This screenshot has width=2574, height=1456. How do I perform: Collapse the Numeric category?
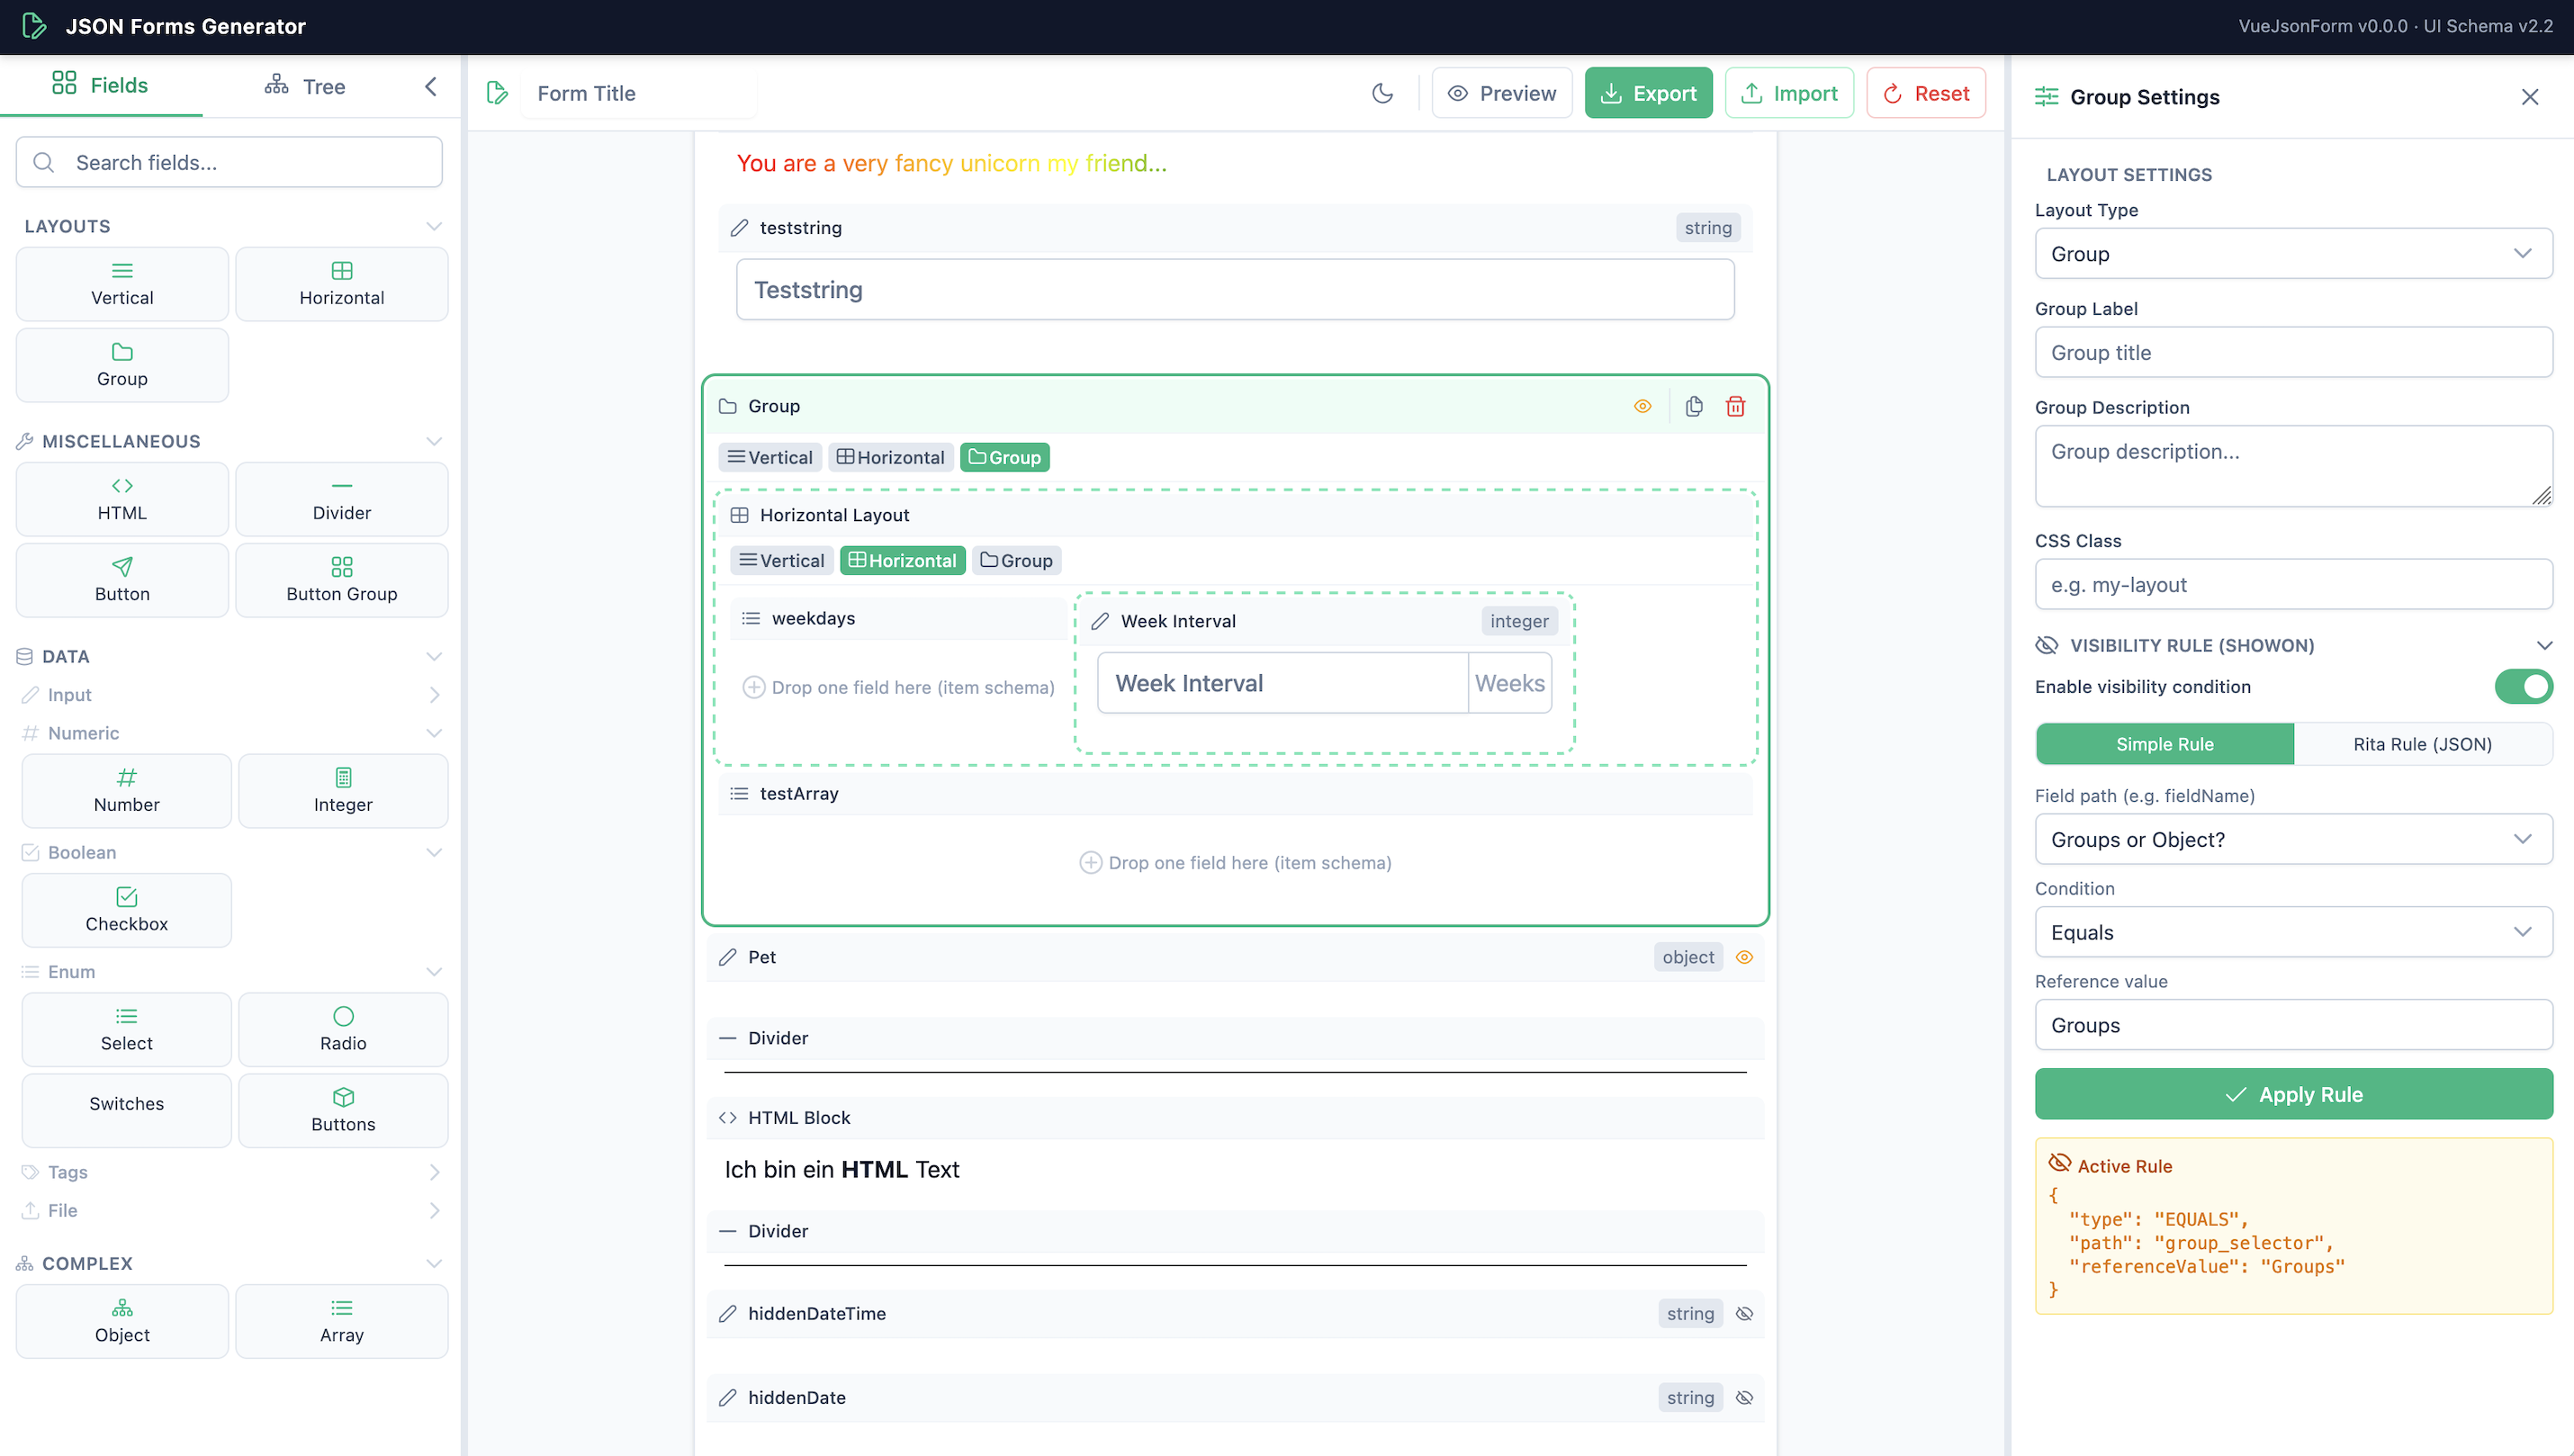(x=434, y=733)
